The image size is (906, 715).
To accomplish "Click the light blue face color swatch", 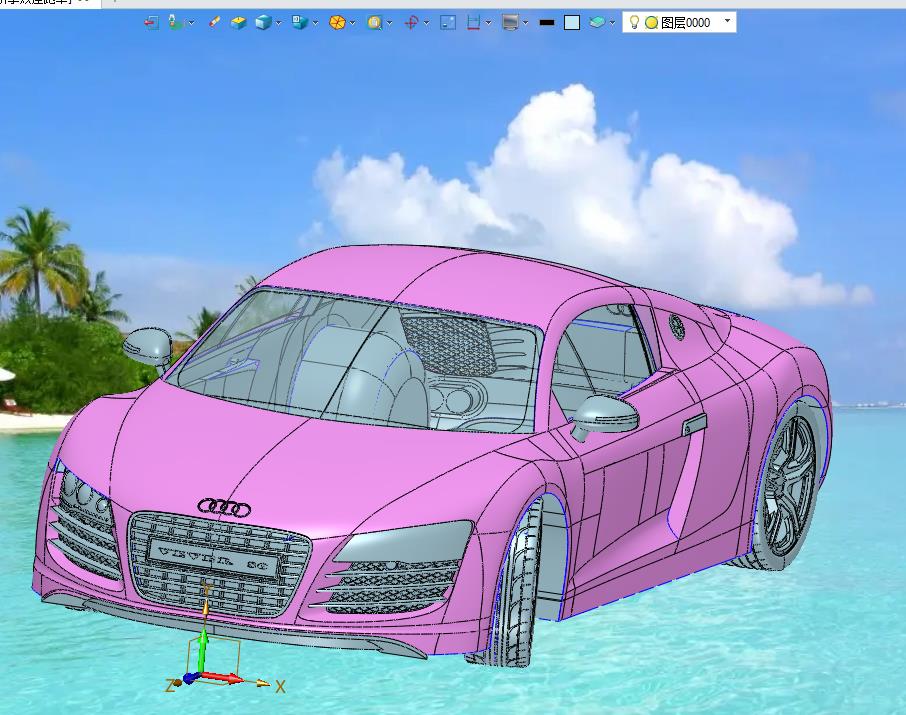I will tap(572, 23).
